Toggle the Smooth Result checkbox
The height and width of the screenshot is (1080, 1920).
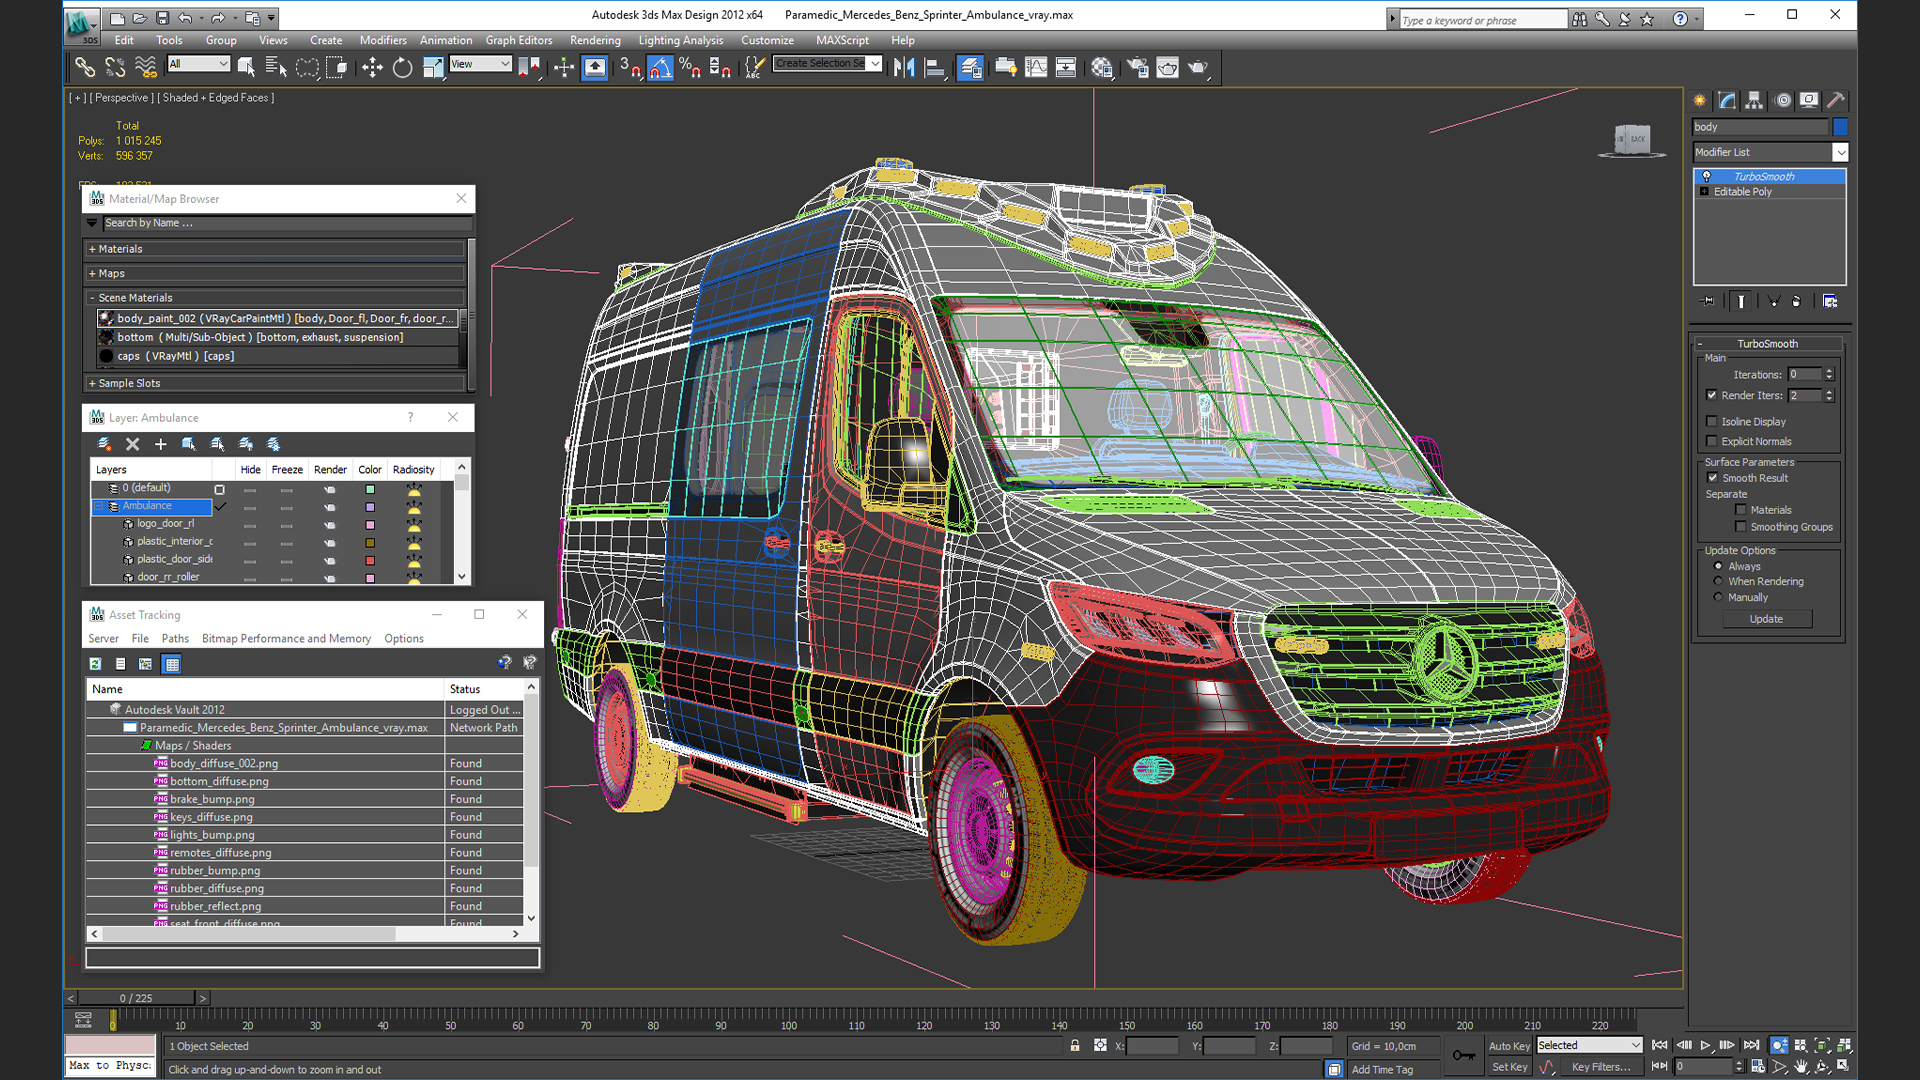1713,478
